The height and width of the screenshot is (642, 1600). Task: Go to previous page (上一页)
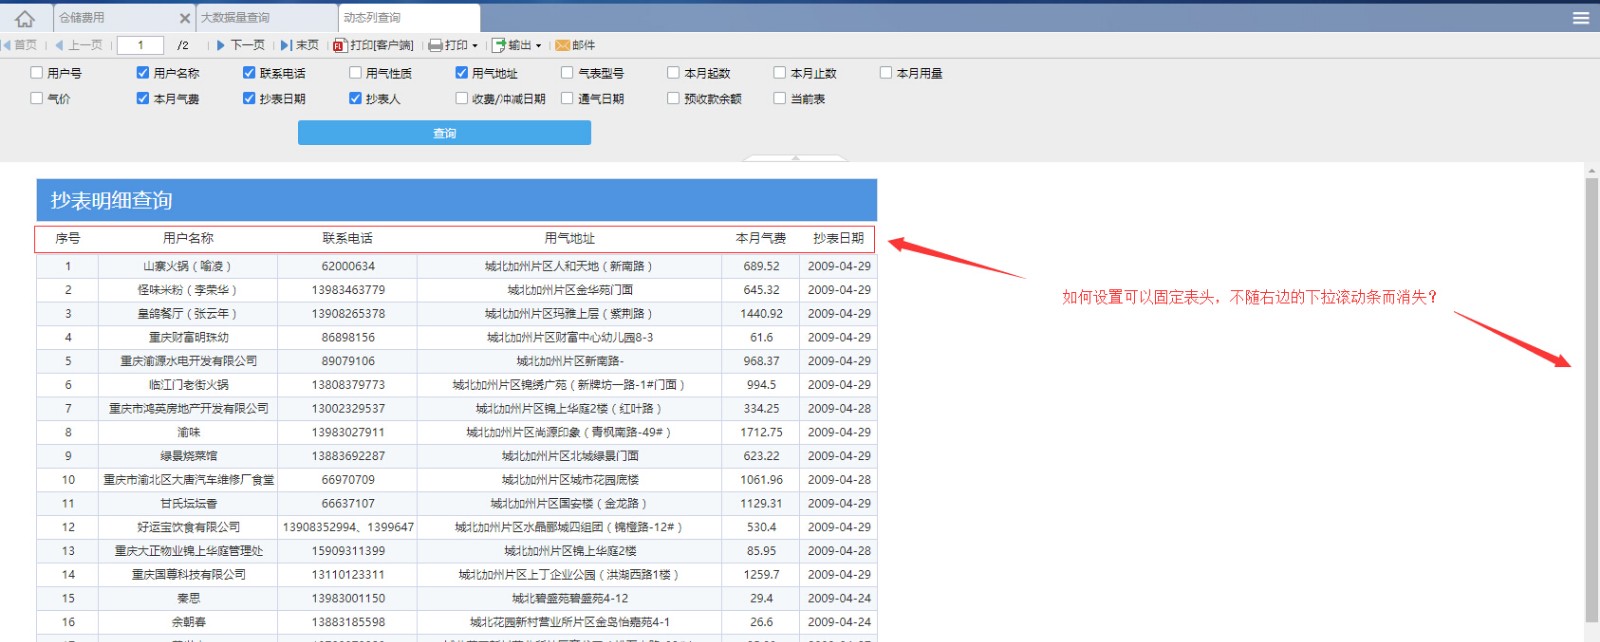click(79, 45)
